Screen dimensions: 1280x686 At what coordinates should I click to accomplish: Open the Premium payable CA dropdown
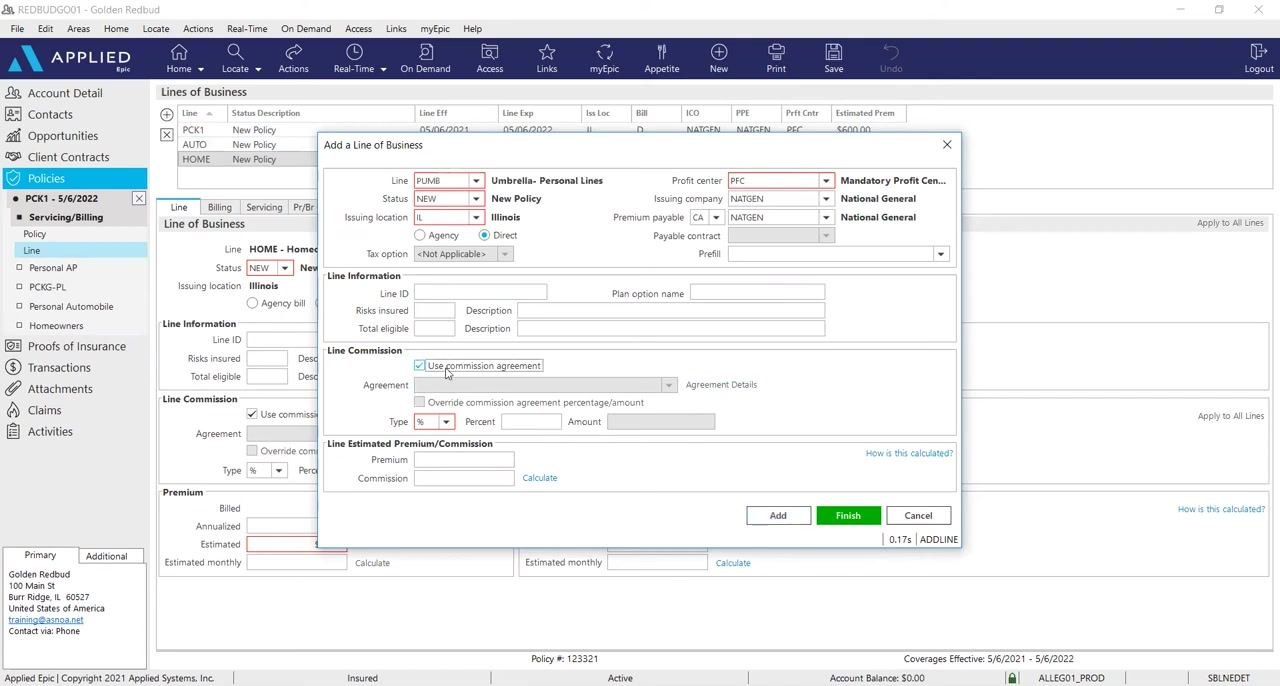716,217
